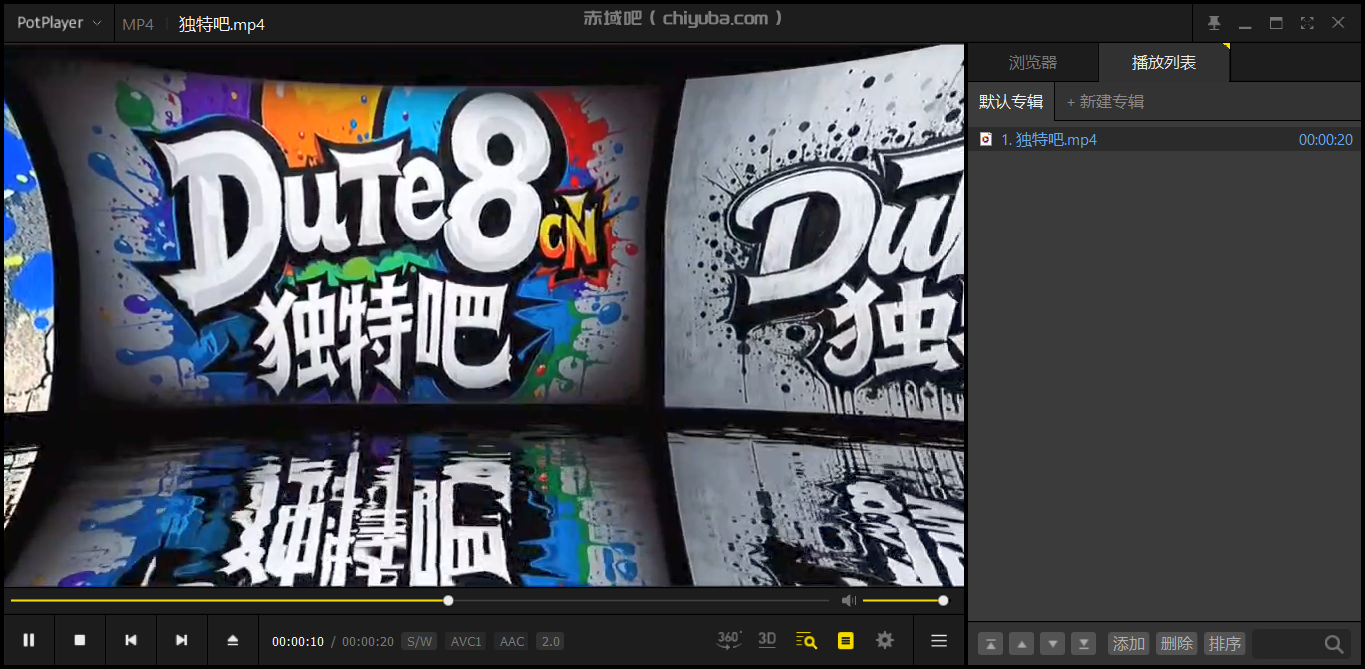Click the video display area

tap(484, 315)
